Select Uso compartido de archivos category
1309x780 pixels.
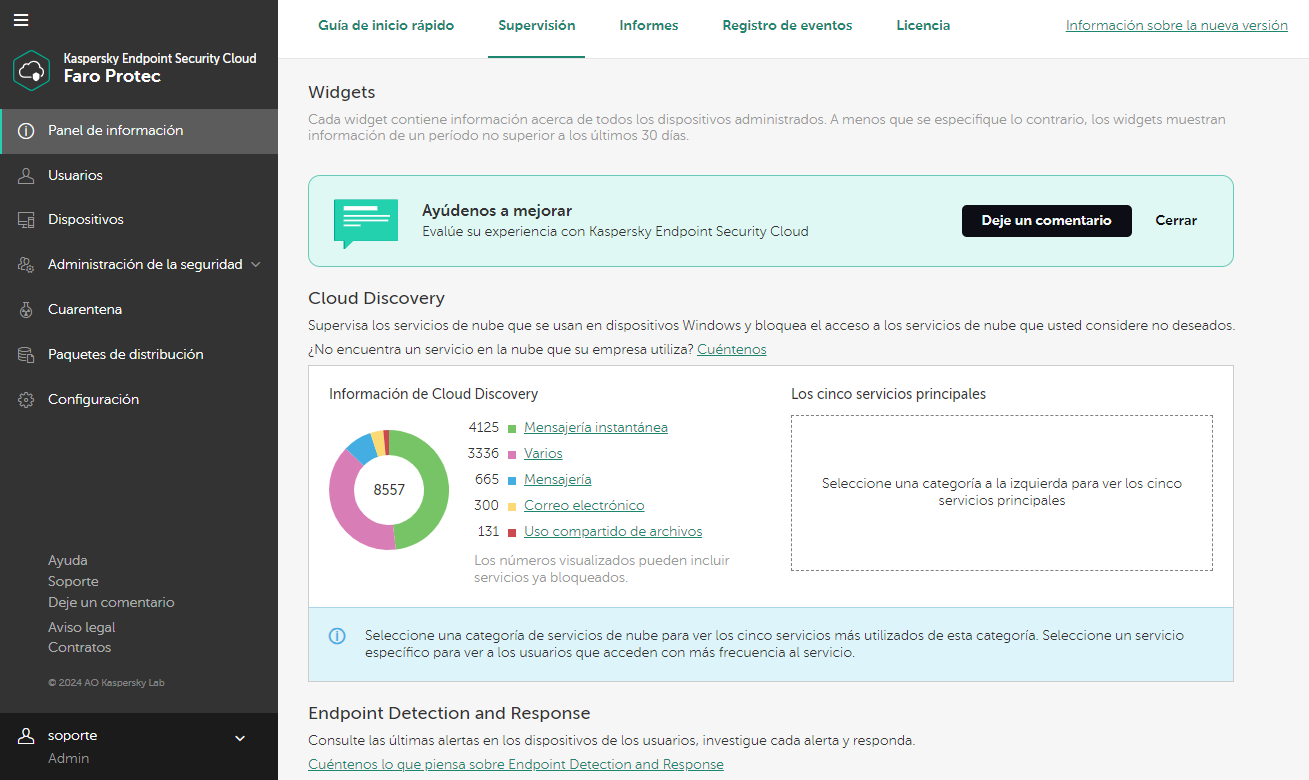[613, 532]
